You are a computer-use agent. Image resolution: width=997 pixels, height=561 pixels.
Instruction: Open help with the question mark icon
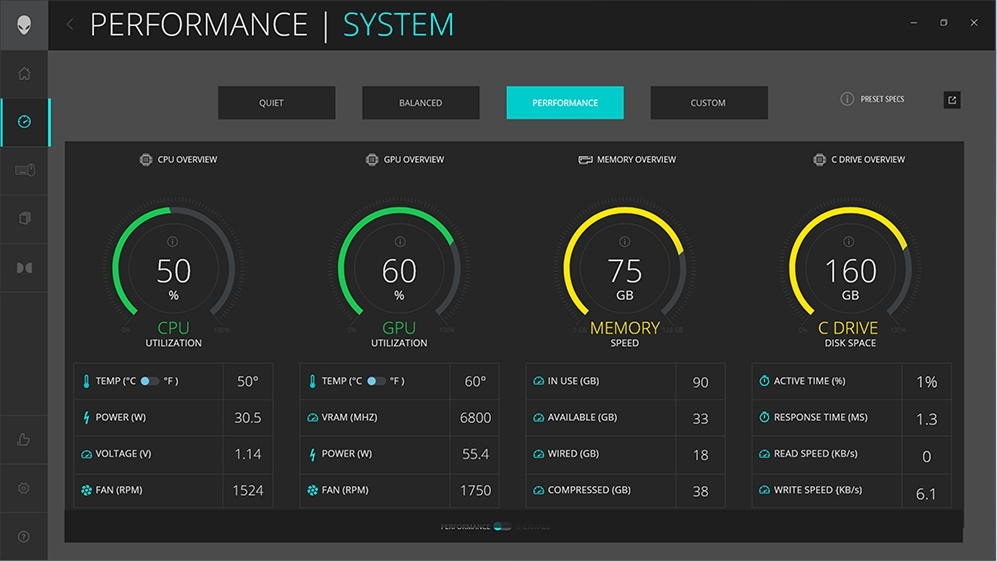[x=24, y=537]
